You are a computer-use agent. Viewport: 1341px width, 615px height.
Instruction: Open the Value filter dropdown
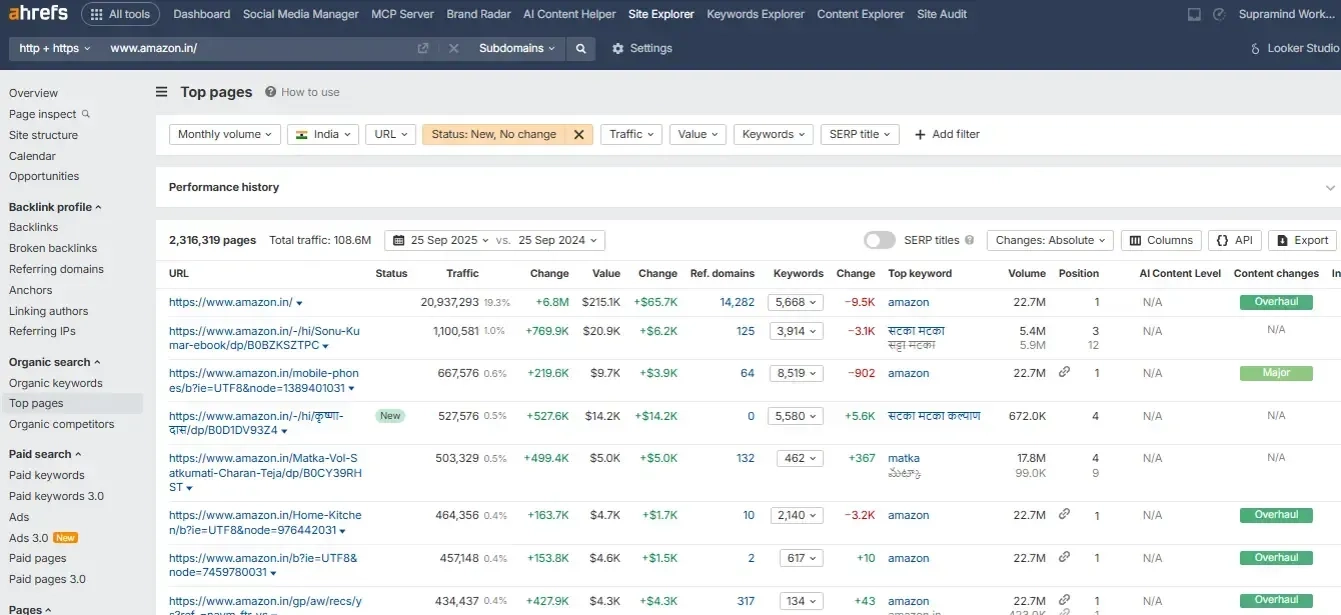pyautogui.click(x=697, y=134)
